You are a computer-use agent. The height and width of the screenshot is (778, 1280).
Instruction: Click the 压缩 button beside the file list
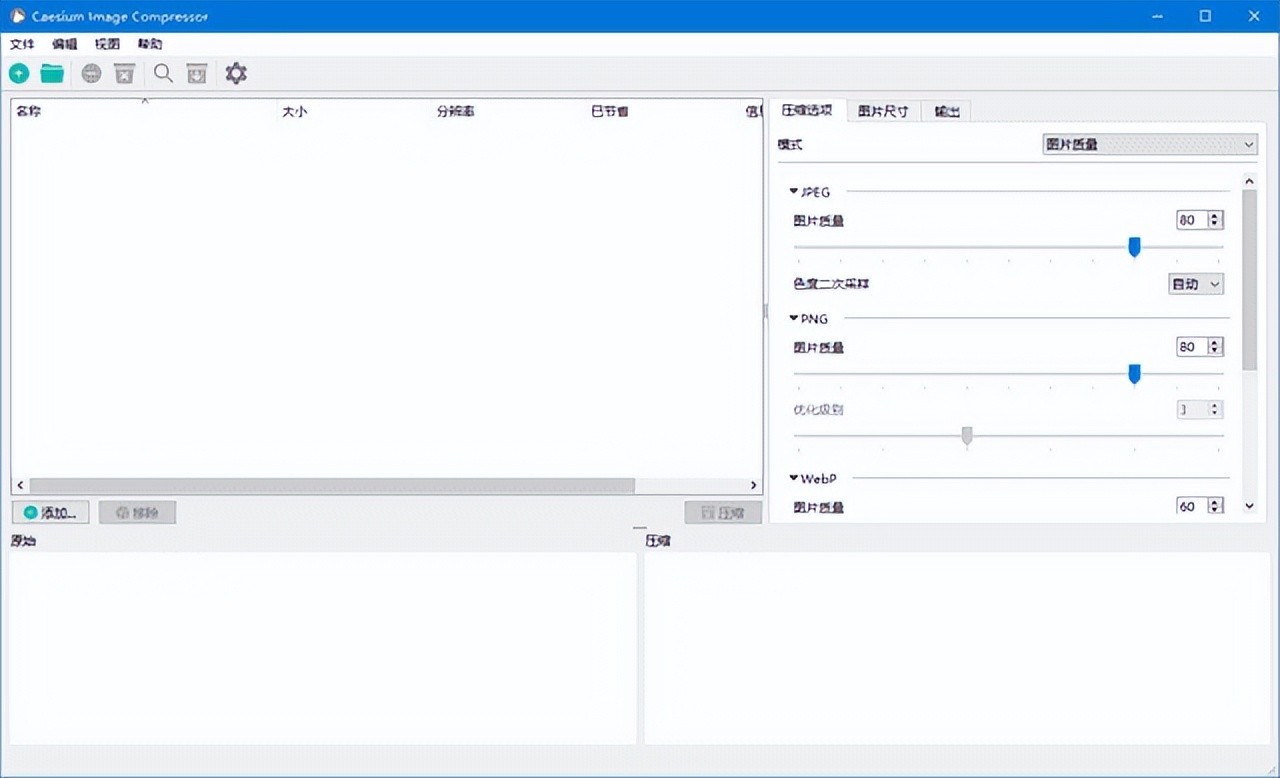tap(723, 513)
